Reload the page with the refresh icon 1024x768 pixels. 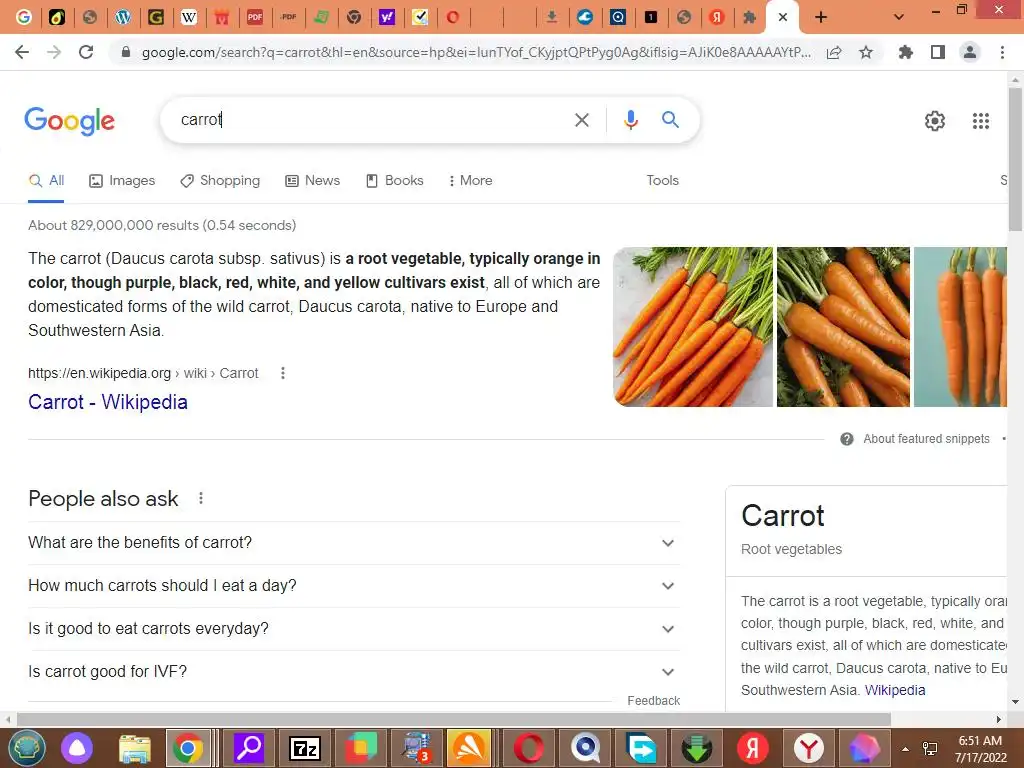click(x=86, y=52)
